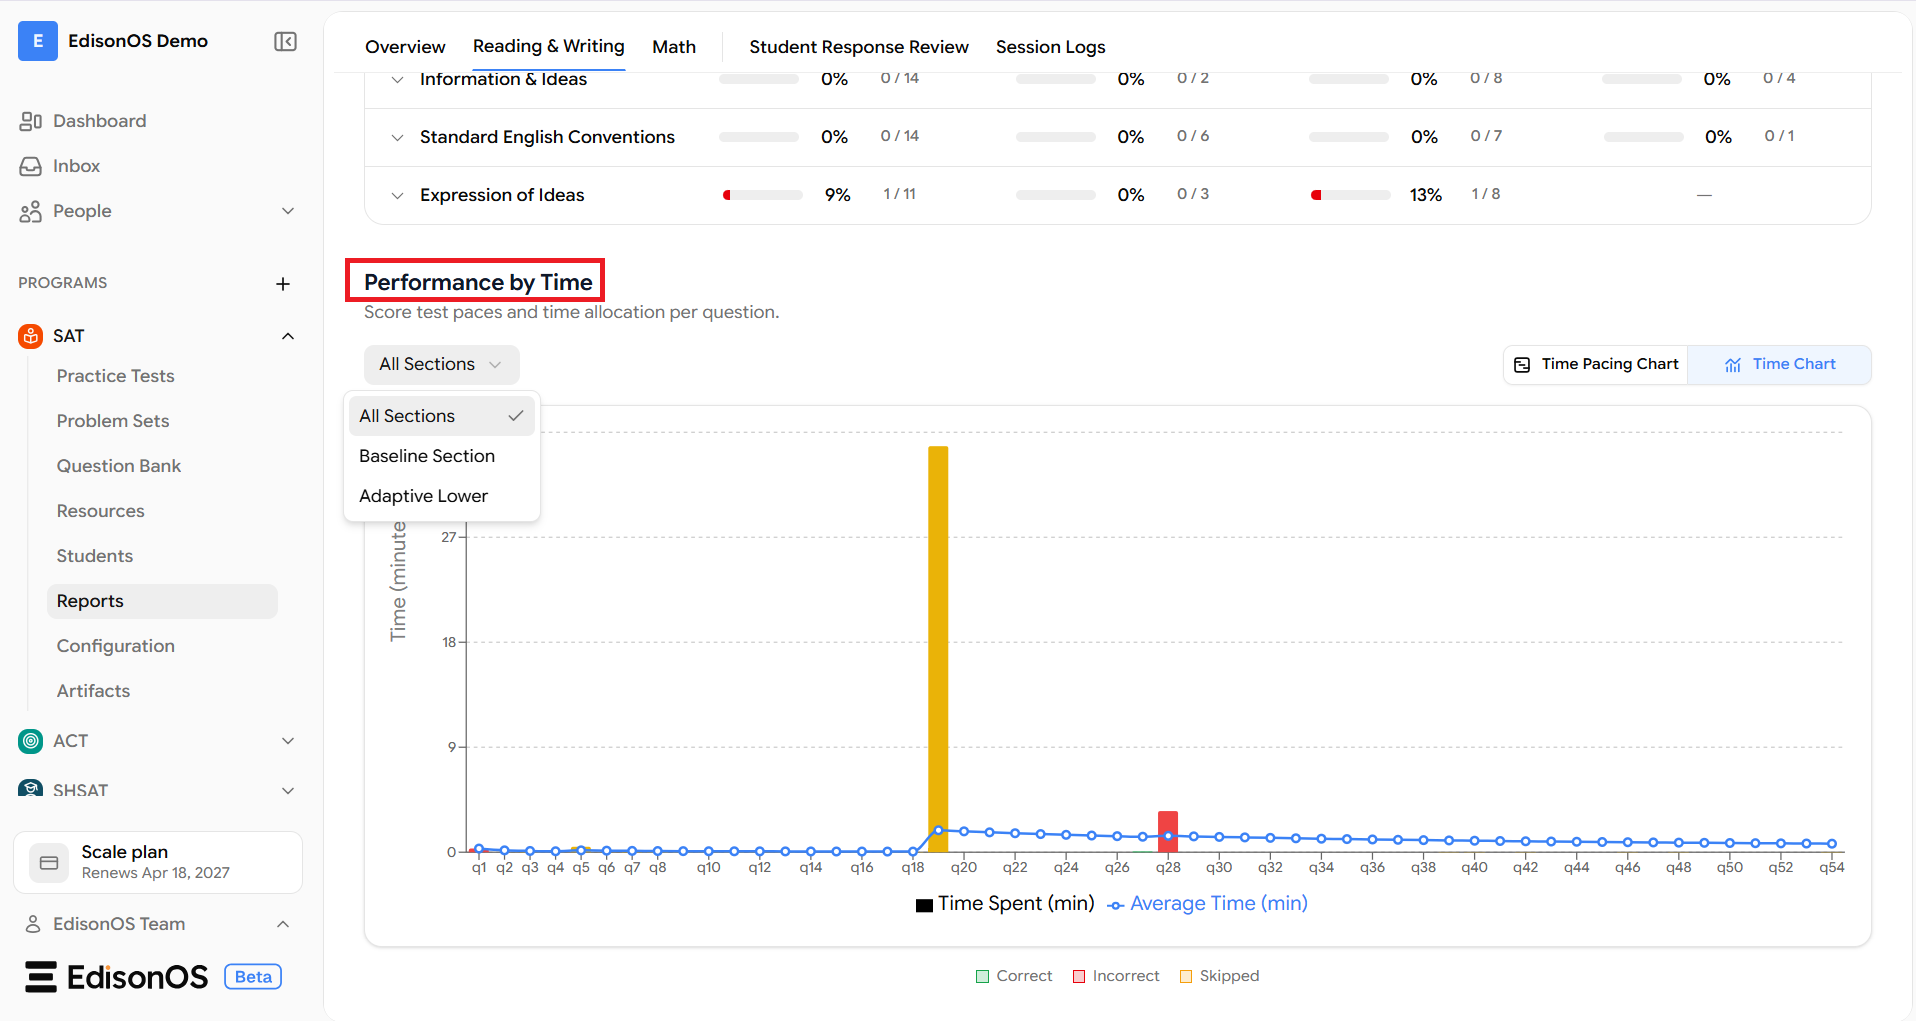Add a program with the plus icon

283,284
